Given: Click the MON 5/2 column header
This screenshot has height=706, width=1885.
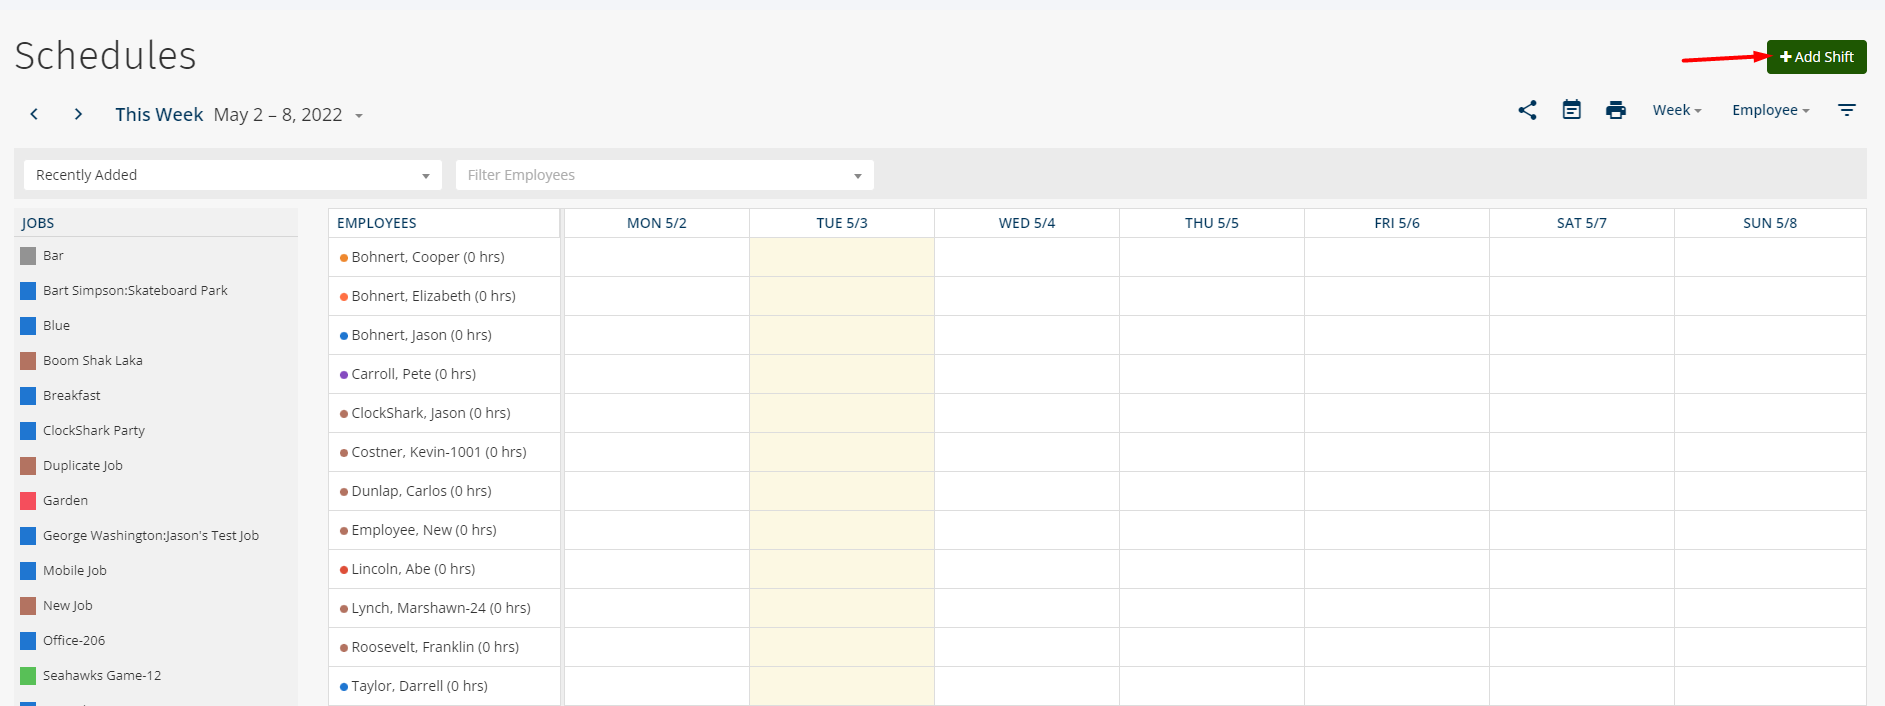Looking at the screenshot, I should point(657,223).
